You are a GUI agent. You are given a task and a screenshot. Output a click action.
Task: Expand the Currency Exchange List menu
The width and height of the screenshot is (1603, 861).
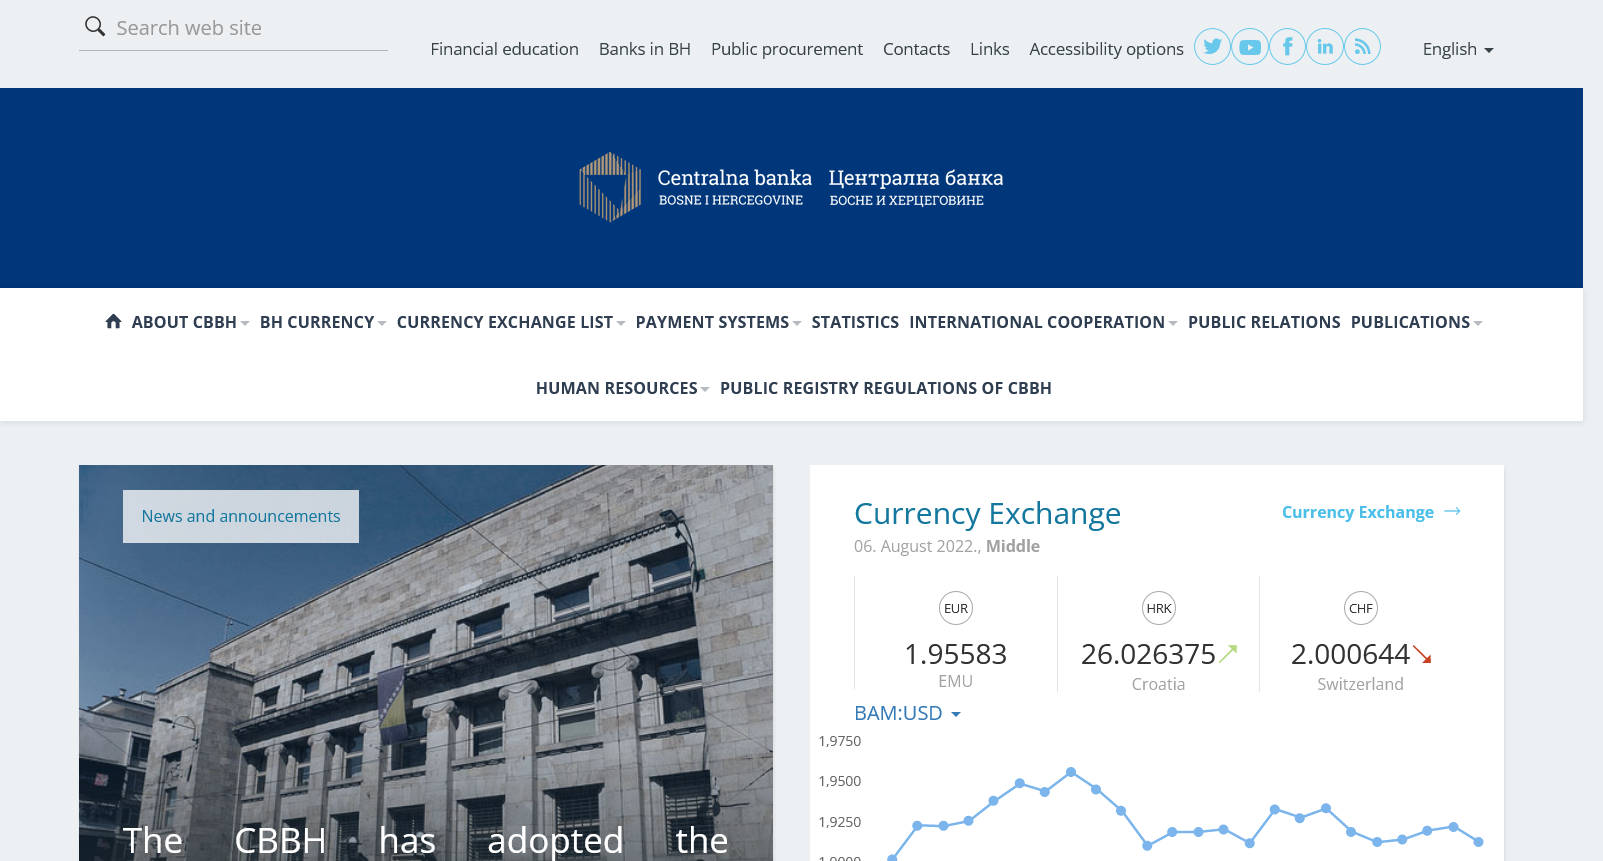point(510,322)
